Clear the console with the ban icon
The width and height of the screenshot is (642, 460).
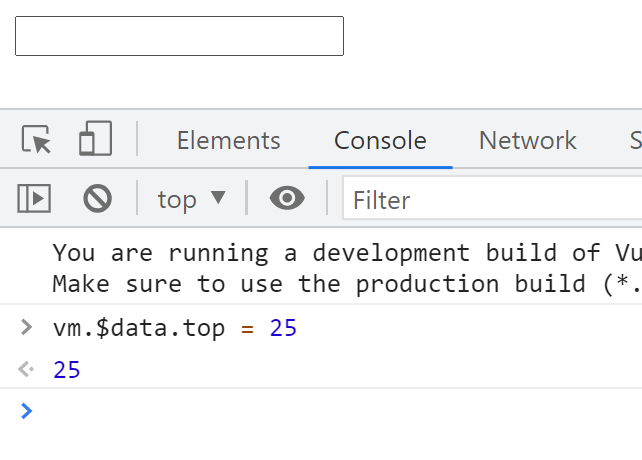coord(97,199)
